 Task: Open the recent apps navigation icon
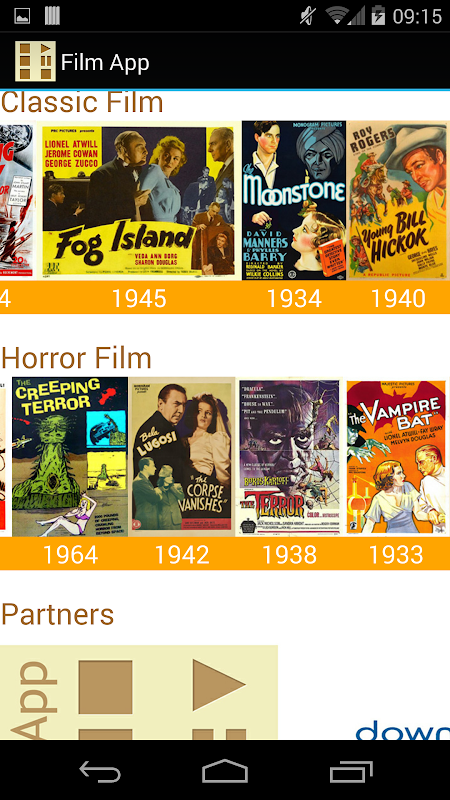(x=351, y=771)
